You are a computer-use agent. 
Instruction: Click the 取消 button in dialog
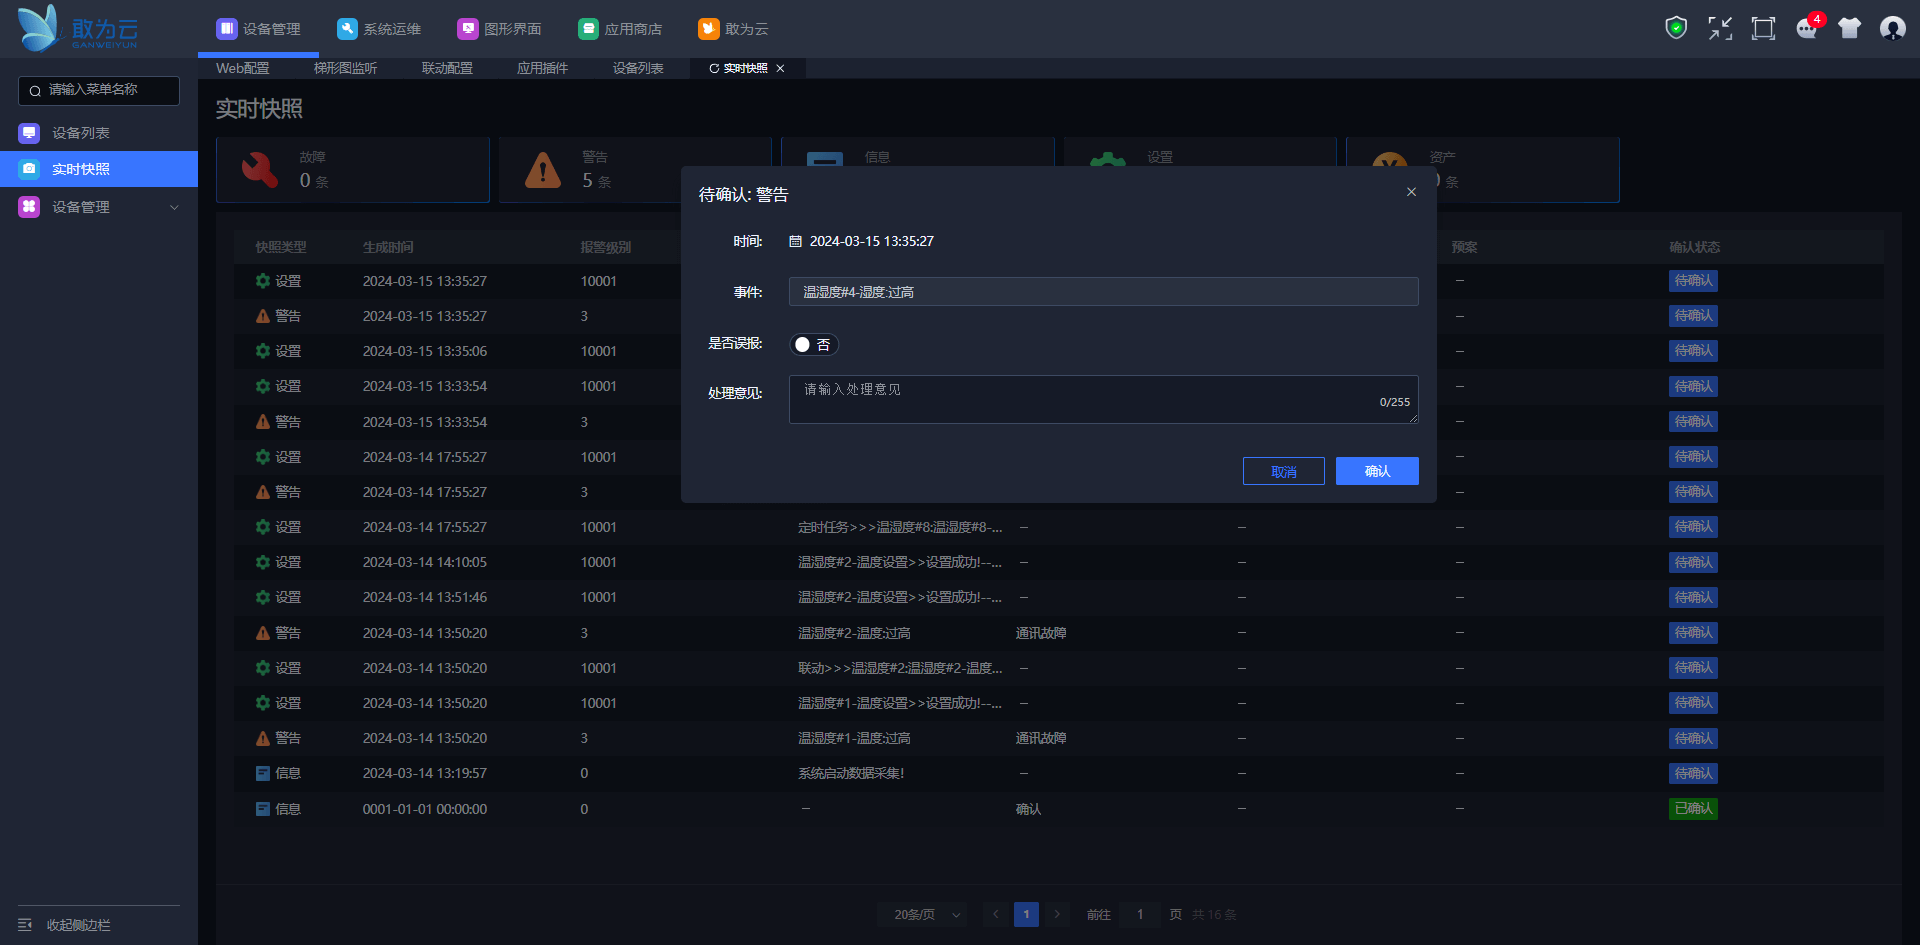click(1283, 471)
